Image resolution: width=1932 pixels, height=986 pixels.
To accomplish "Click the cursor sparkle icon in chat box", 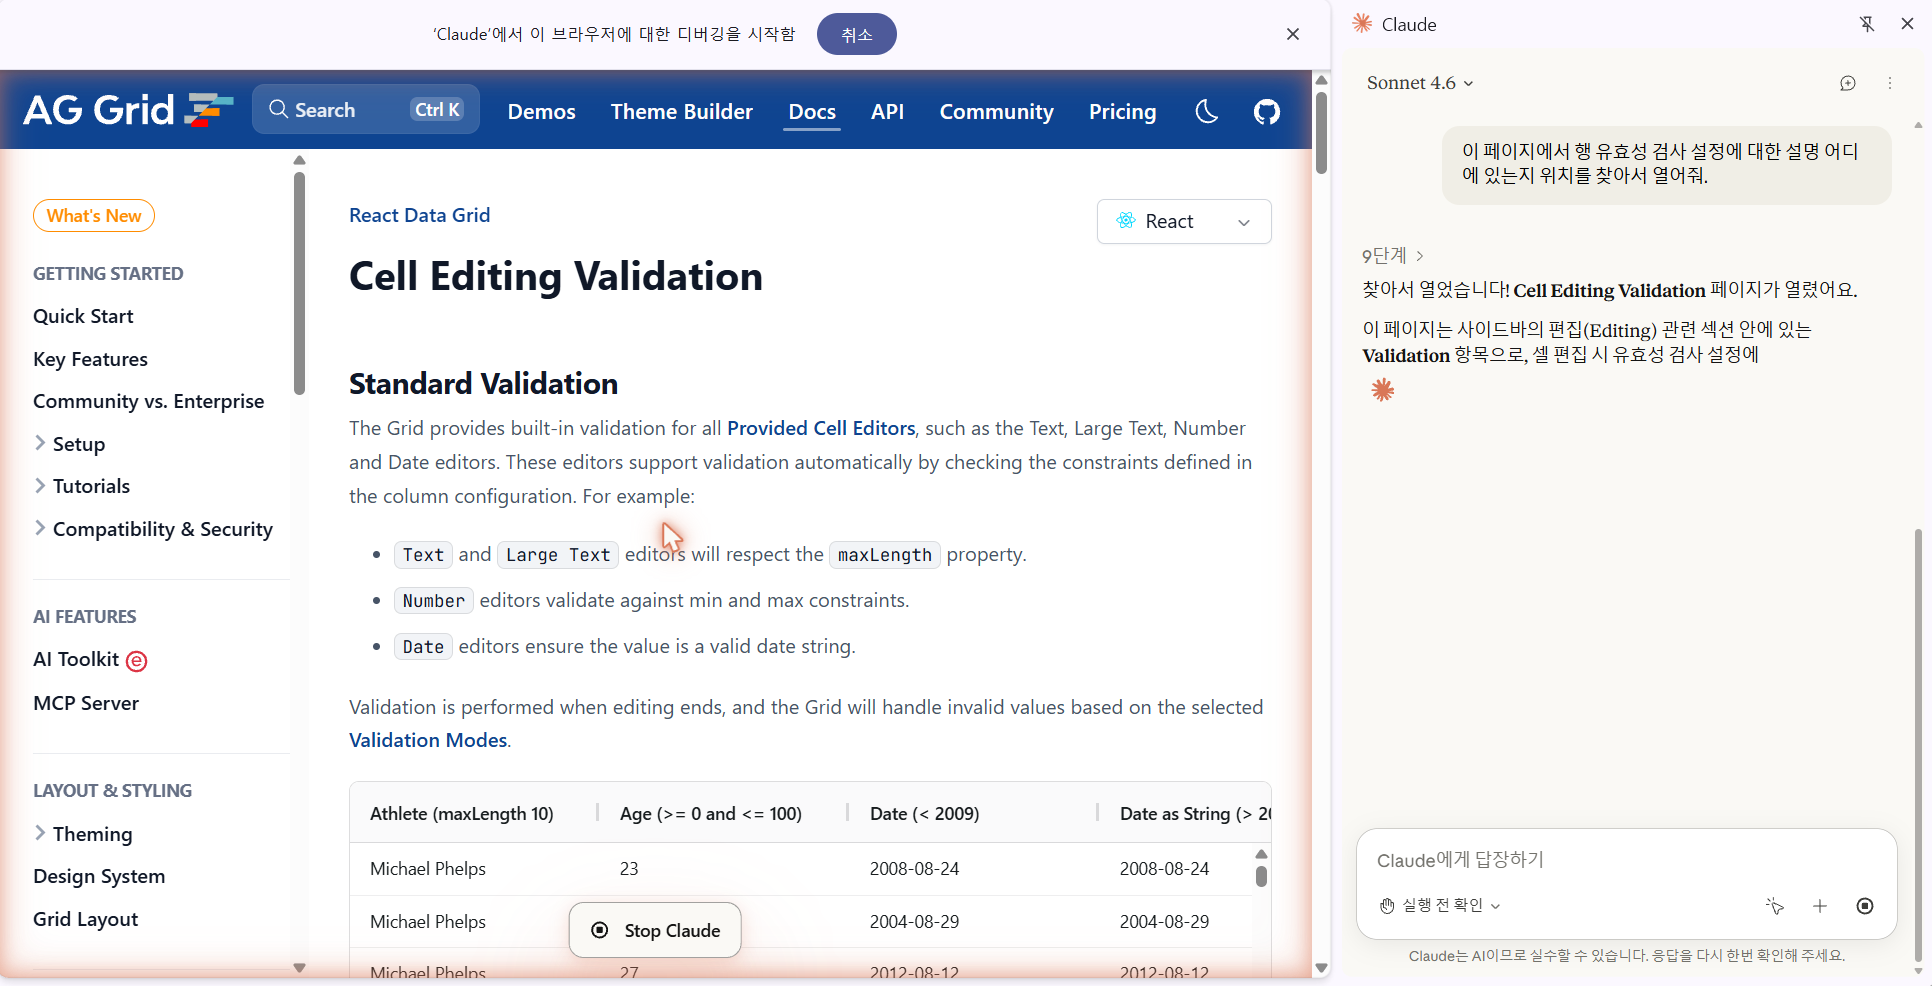I will tap(1775, 906).
